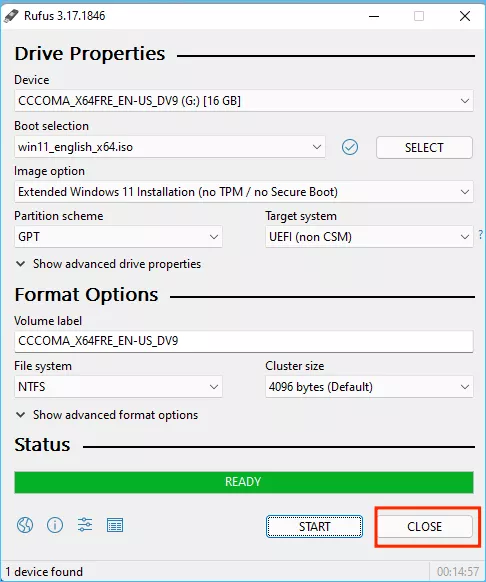Expand Show advanced drive properties
486x582 pixels.
[x=108, y=264]
